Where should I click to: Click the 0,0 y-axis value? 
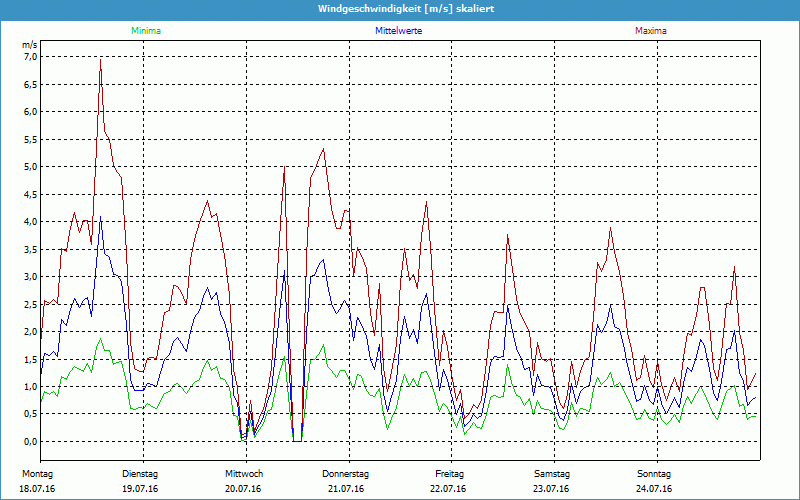(31, 442)
